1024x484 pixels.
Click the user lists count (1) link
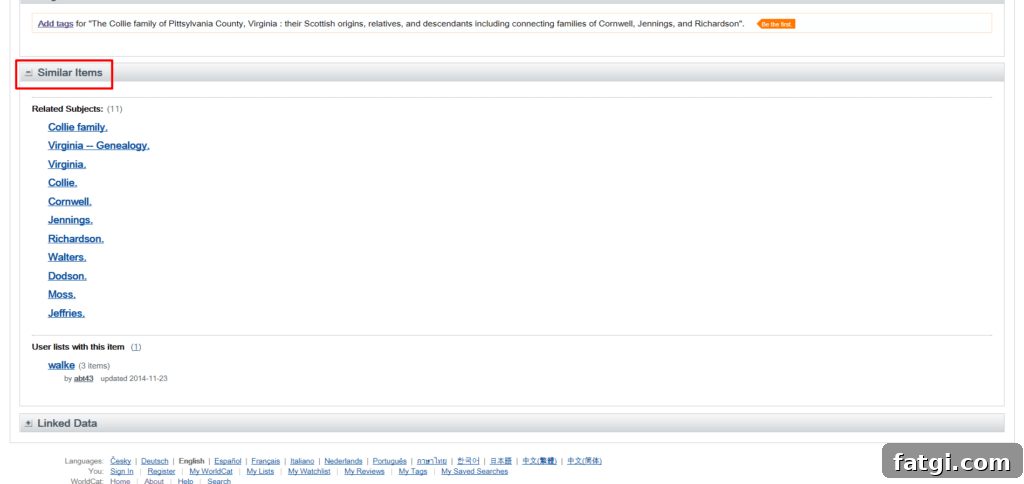pos(136,347)
